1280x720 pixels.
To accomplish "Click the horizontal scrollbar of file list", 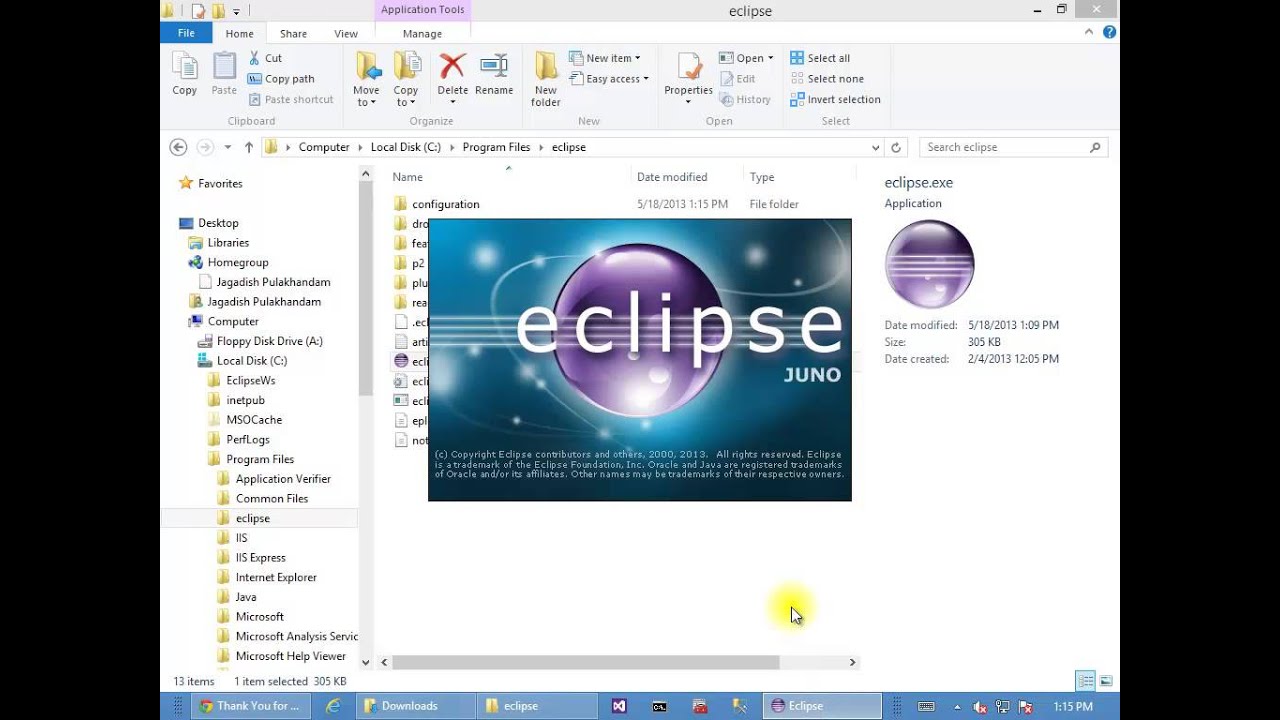I will 585,662.
